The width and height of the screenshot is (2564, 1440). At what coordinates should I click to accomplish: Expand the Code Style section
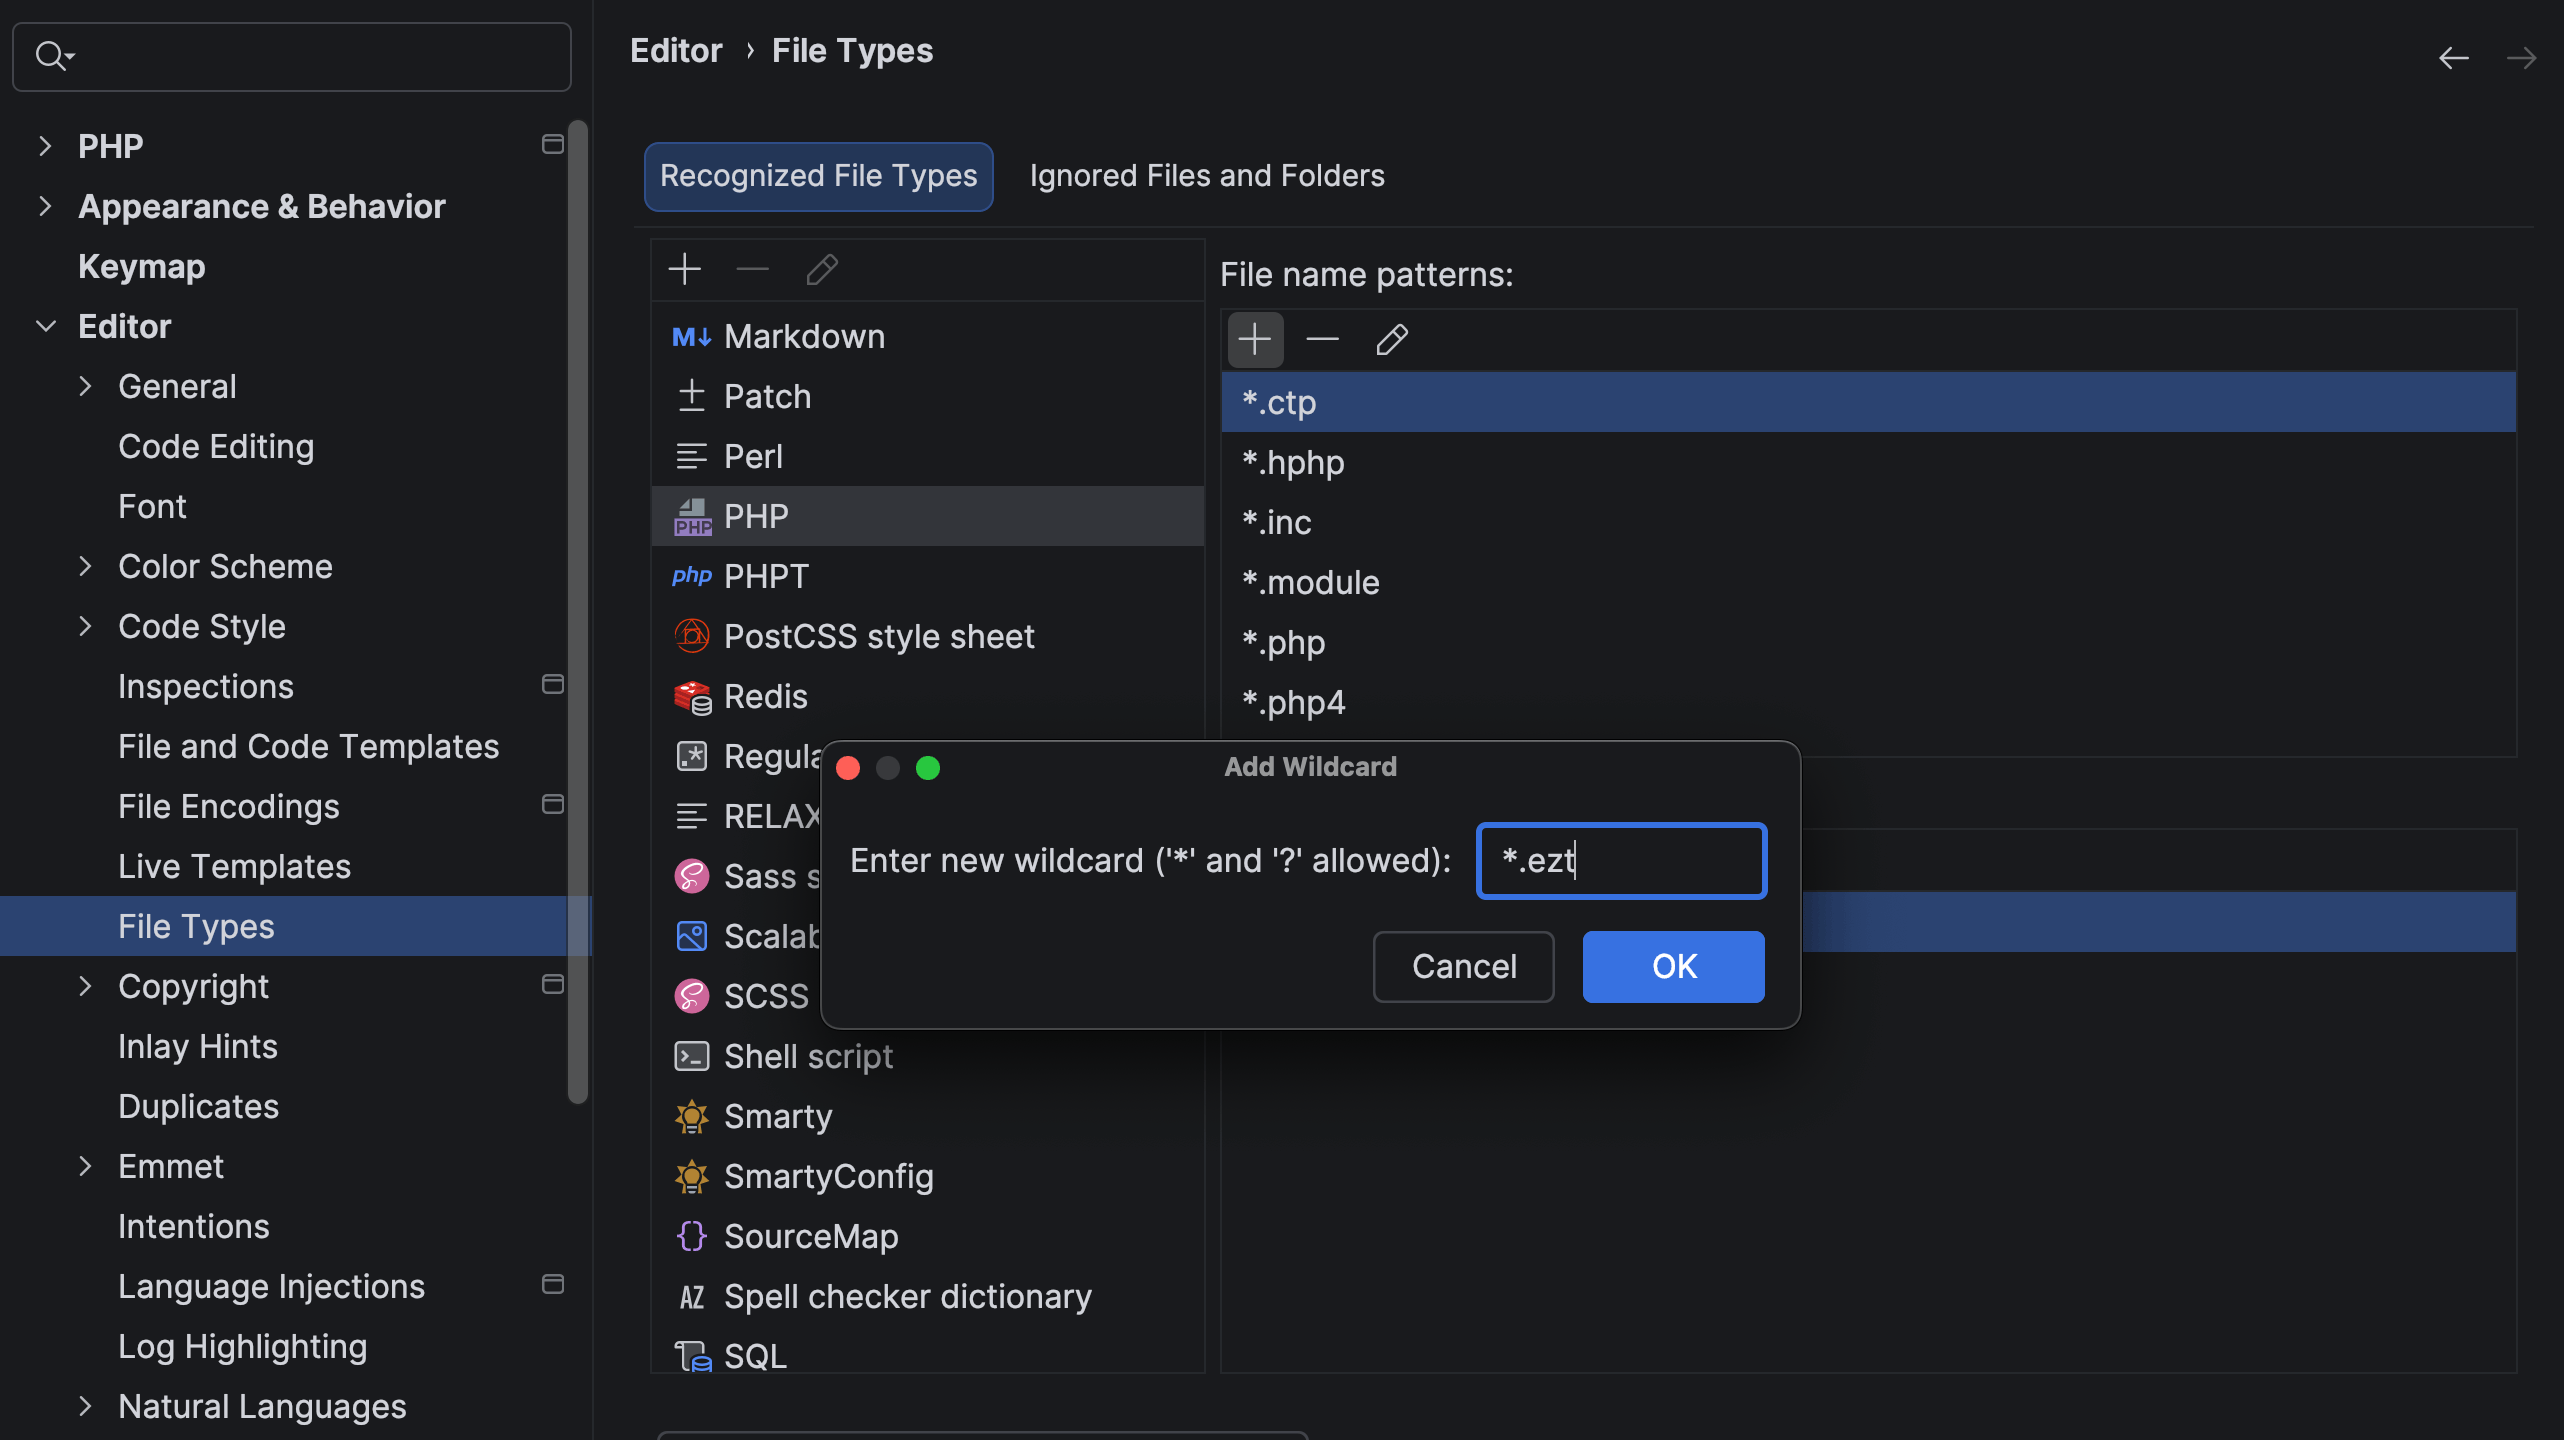[x=86, y=626]
